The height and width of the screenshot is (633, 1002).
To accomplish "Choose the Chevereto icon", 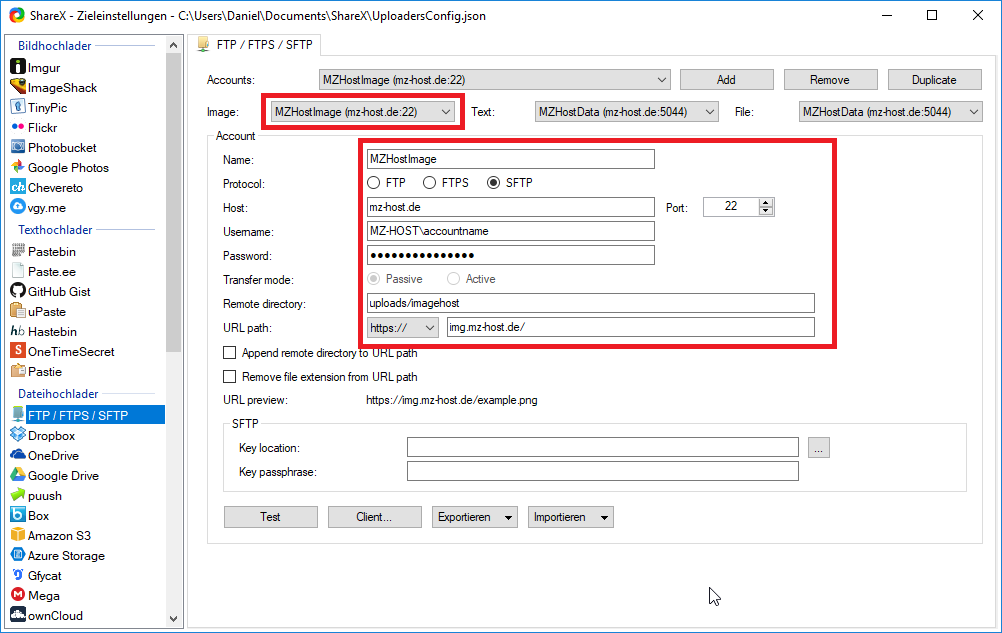I will (x=18, y=187).
